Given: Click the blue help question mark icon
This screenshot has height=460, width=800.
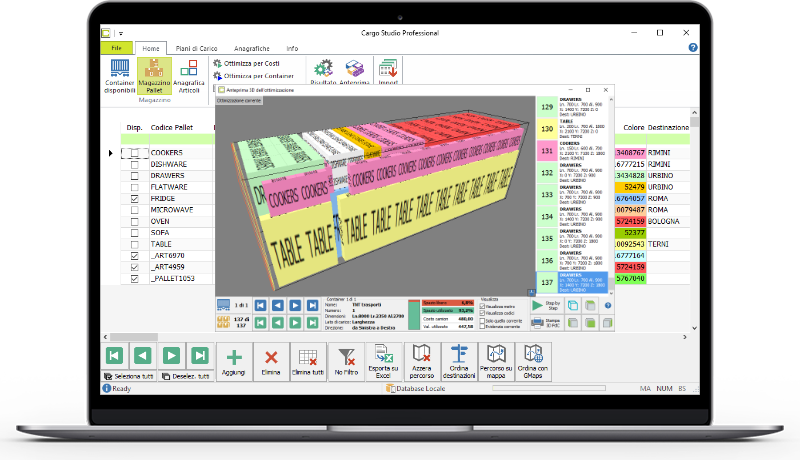Looking at the screenshot, I should (693, 47).
